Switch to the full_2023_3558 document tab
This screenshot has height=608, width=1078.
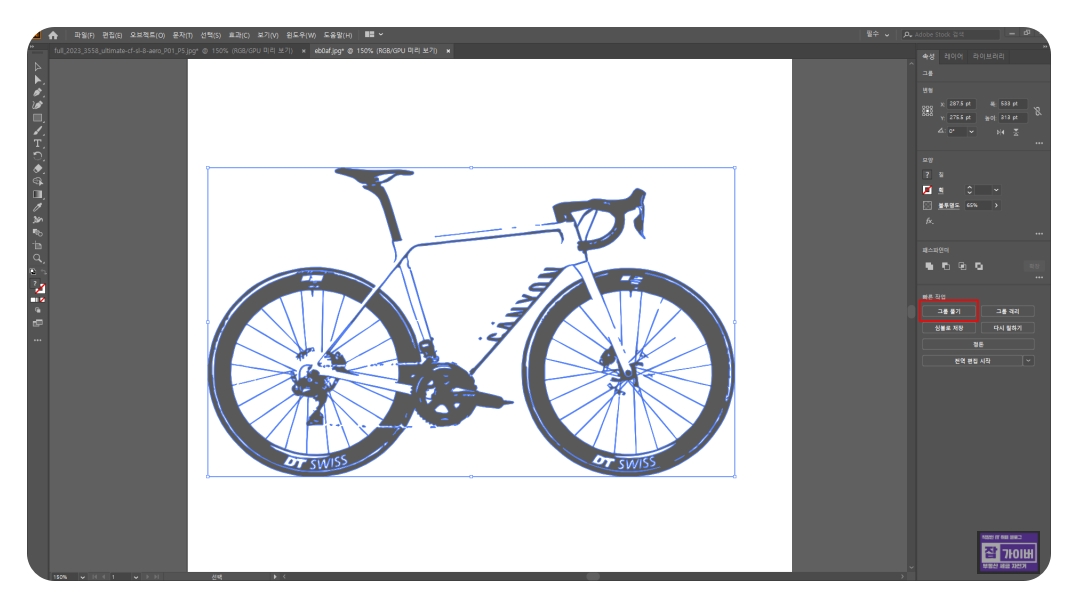(174, 51)
